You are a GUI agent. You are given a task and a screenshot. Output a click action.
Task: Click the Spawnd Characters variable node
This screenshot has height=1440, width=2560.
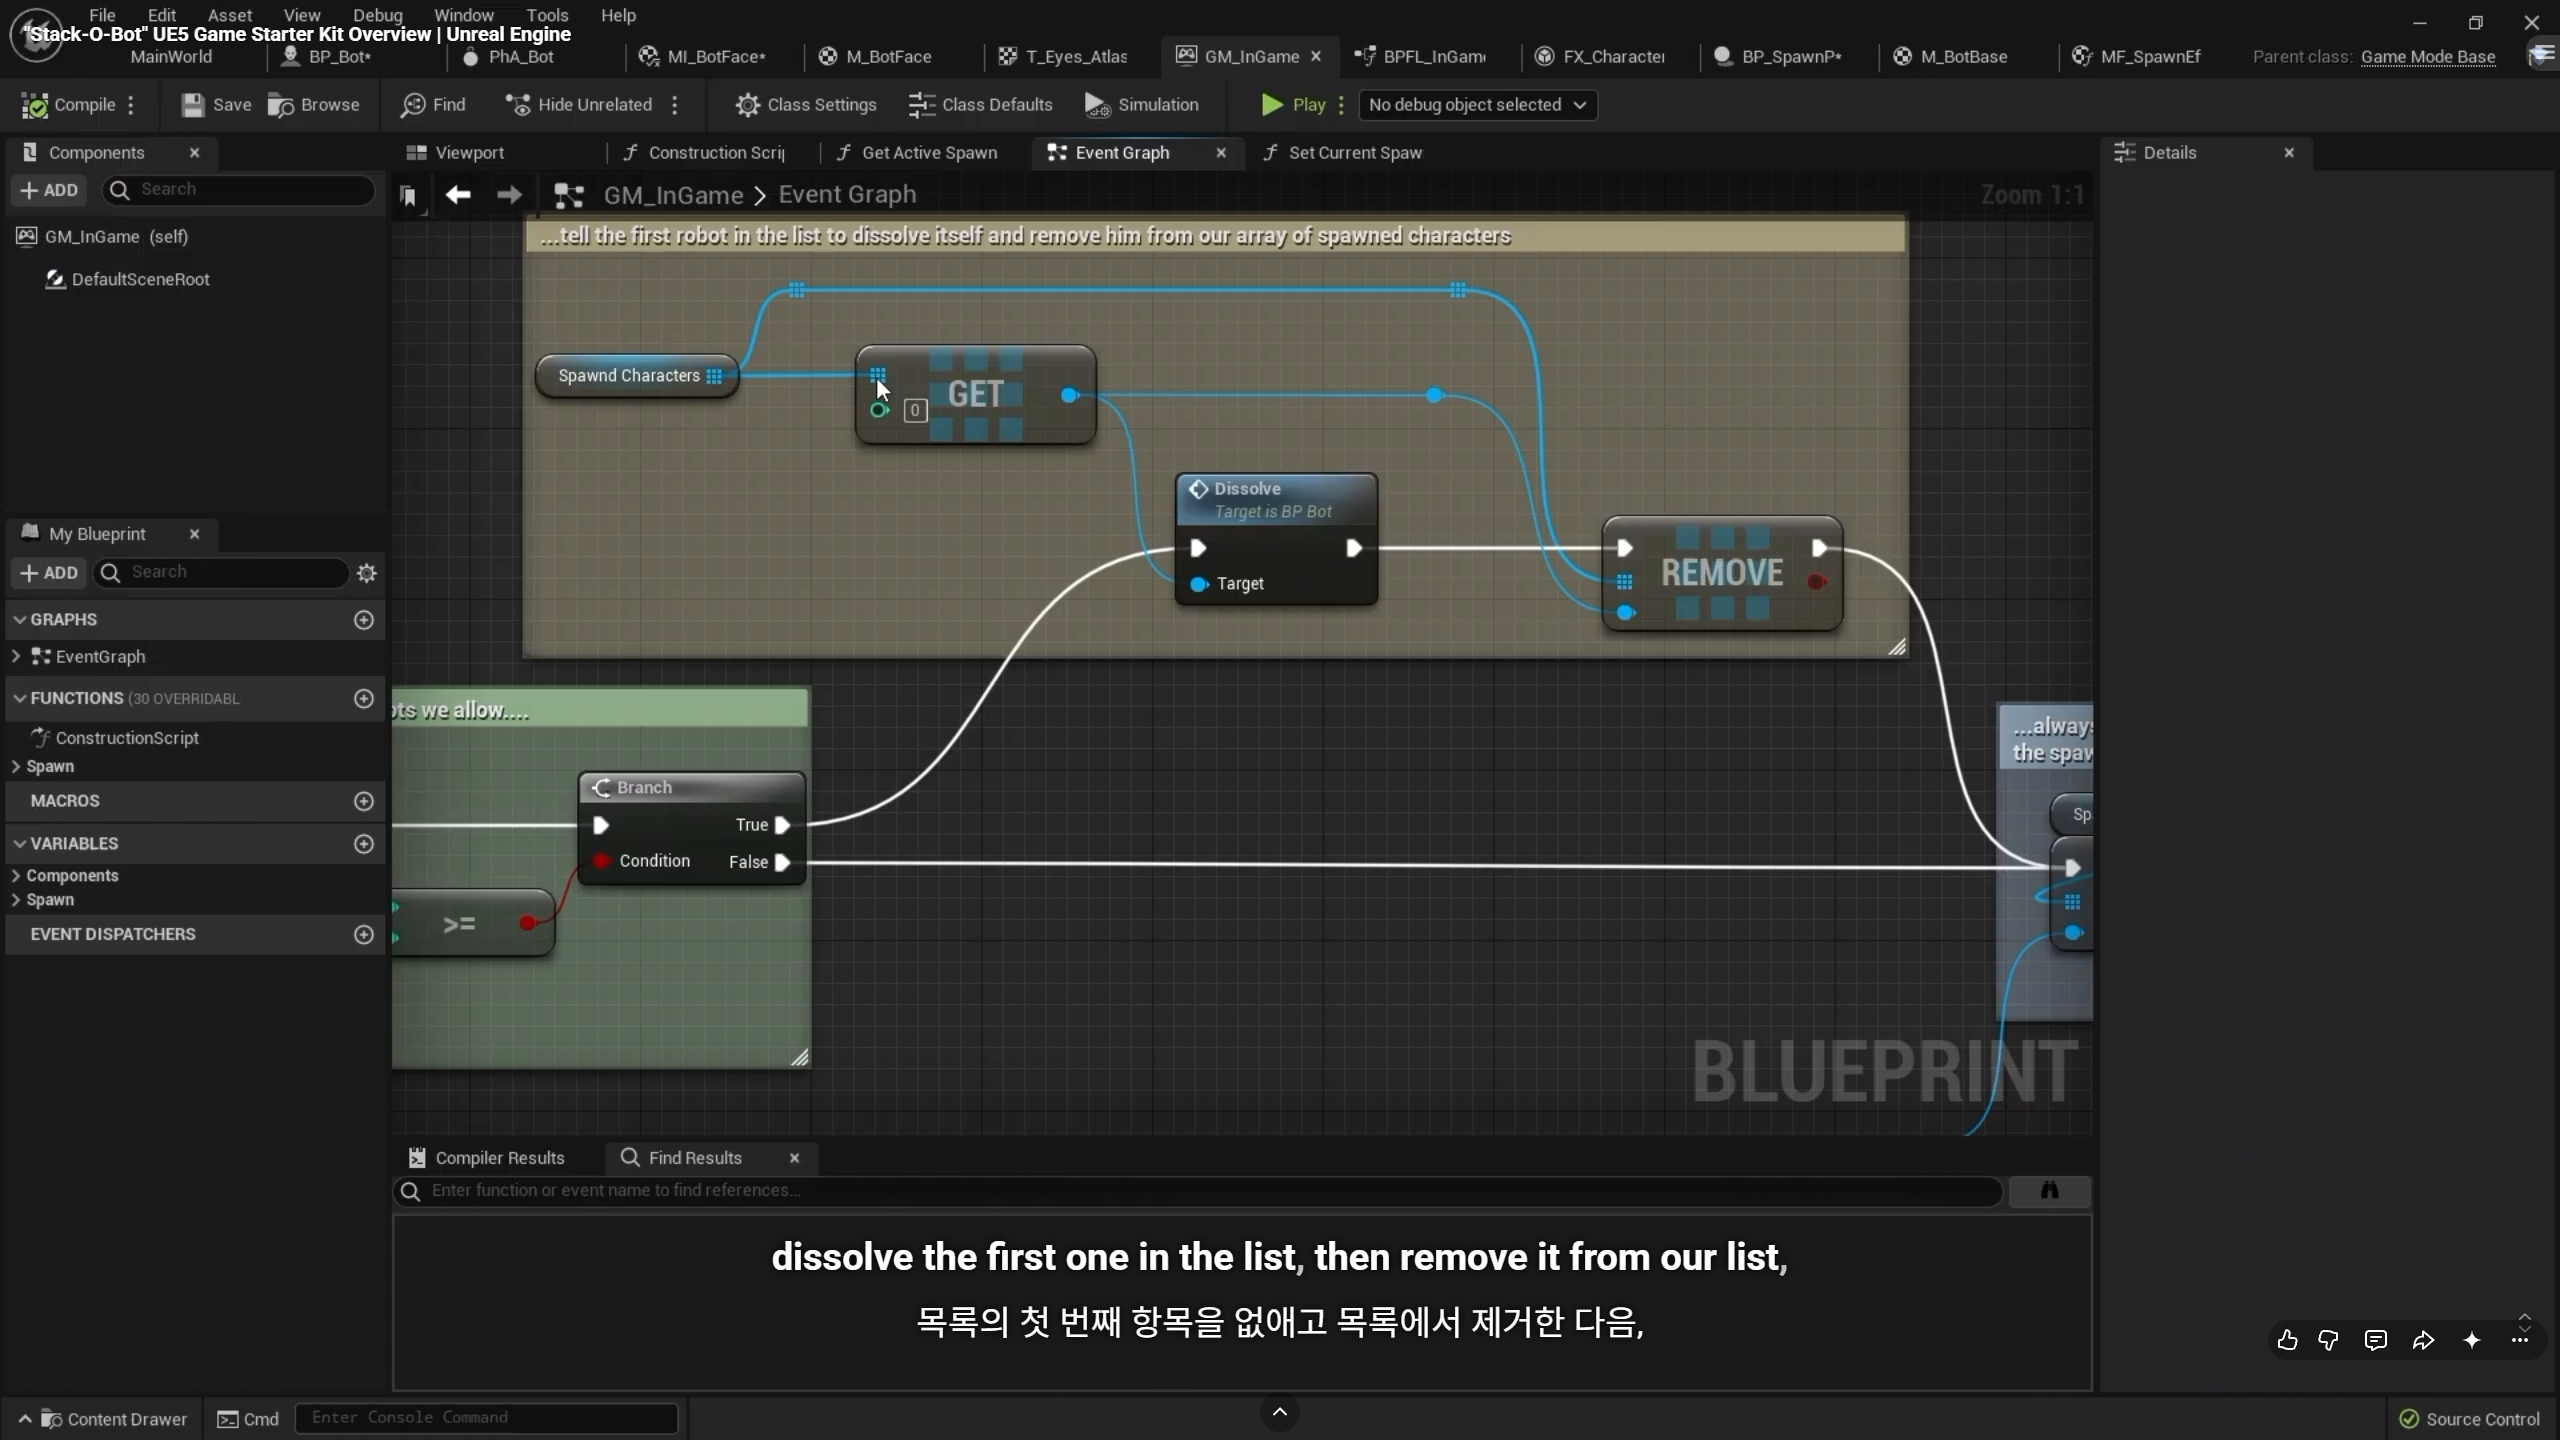tap(637, 376)
